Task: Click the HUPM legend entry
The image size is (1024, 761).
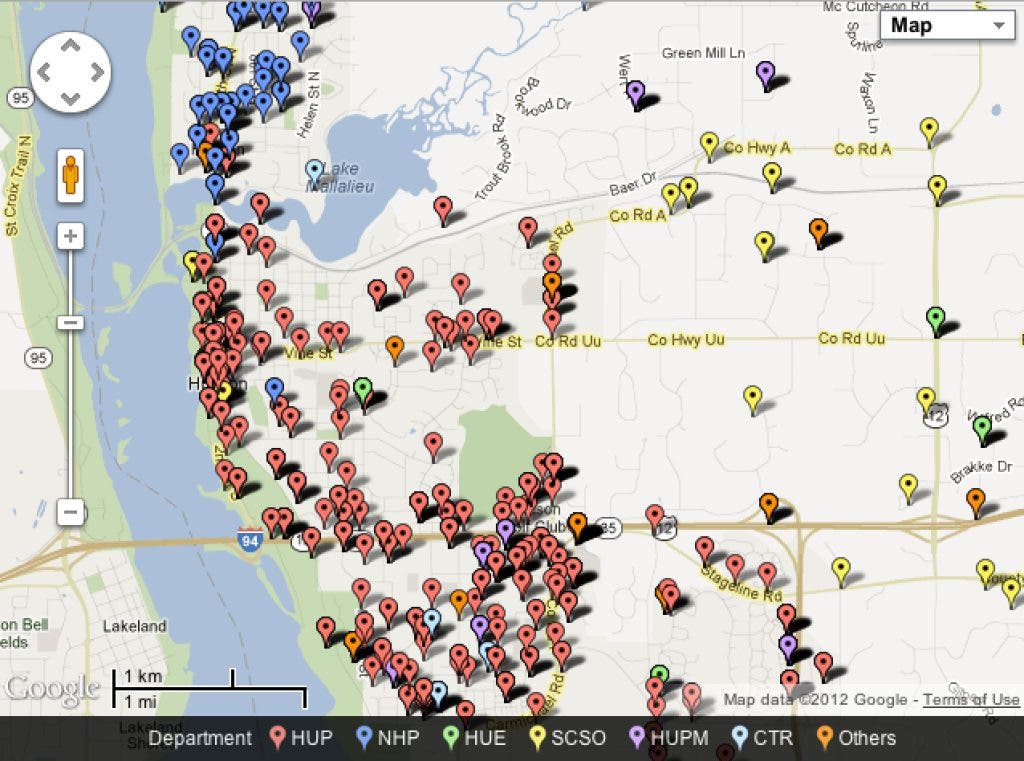Action: click(x=669, y=738)
